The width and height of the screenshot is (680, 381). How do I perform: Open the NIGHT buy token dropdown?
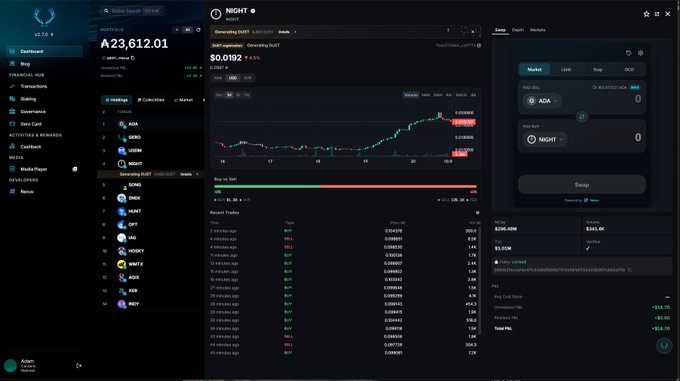(x=545, y=139)
